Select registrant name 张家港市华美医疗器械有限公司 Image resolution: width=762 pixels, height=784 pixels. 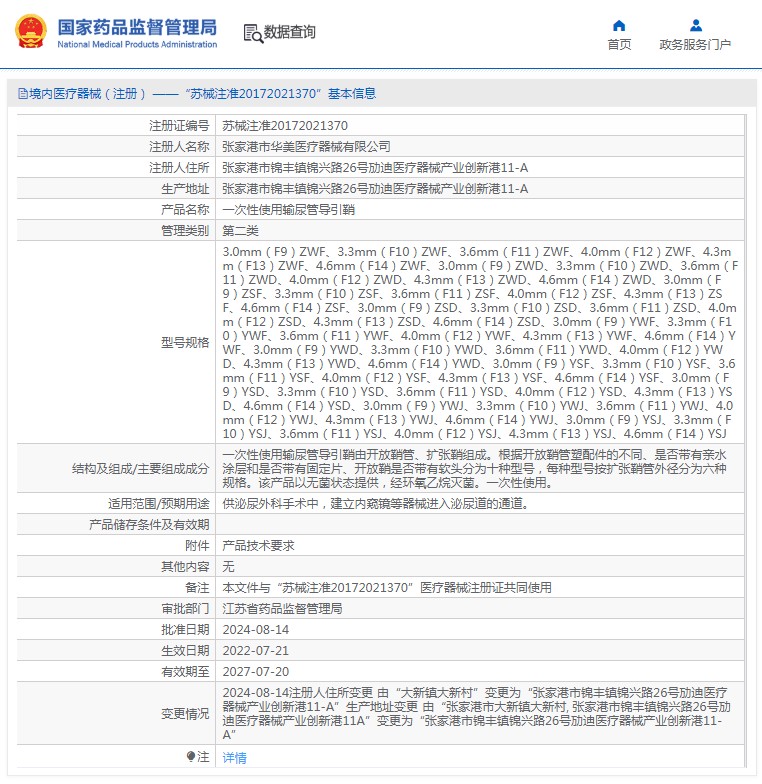point(306,146)
